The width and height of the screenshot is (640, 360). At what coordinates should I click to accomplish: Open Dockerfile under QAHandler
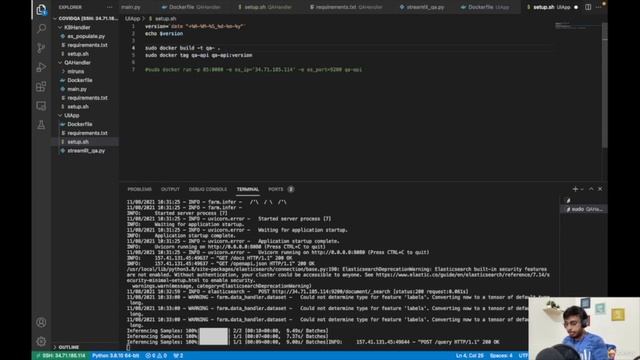(x=80, y=80)
